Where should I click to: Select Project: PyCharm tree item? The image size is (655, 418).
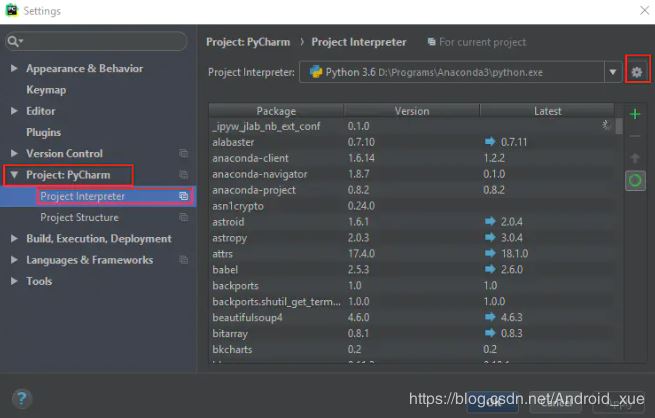coord(68,175)
